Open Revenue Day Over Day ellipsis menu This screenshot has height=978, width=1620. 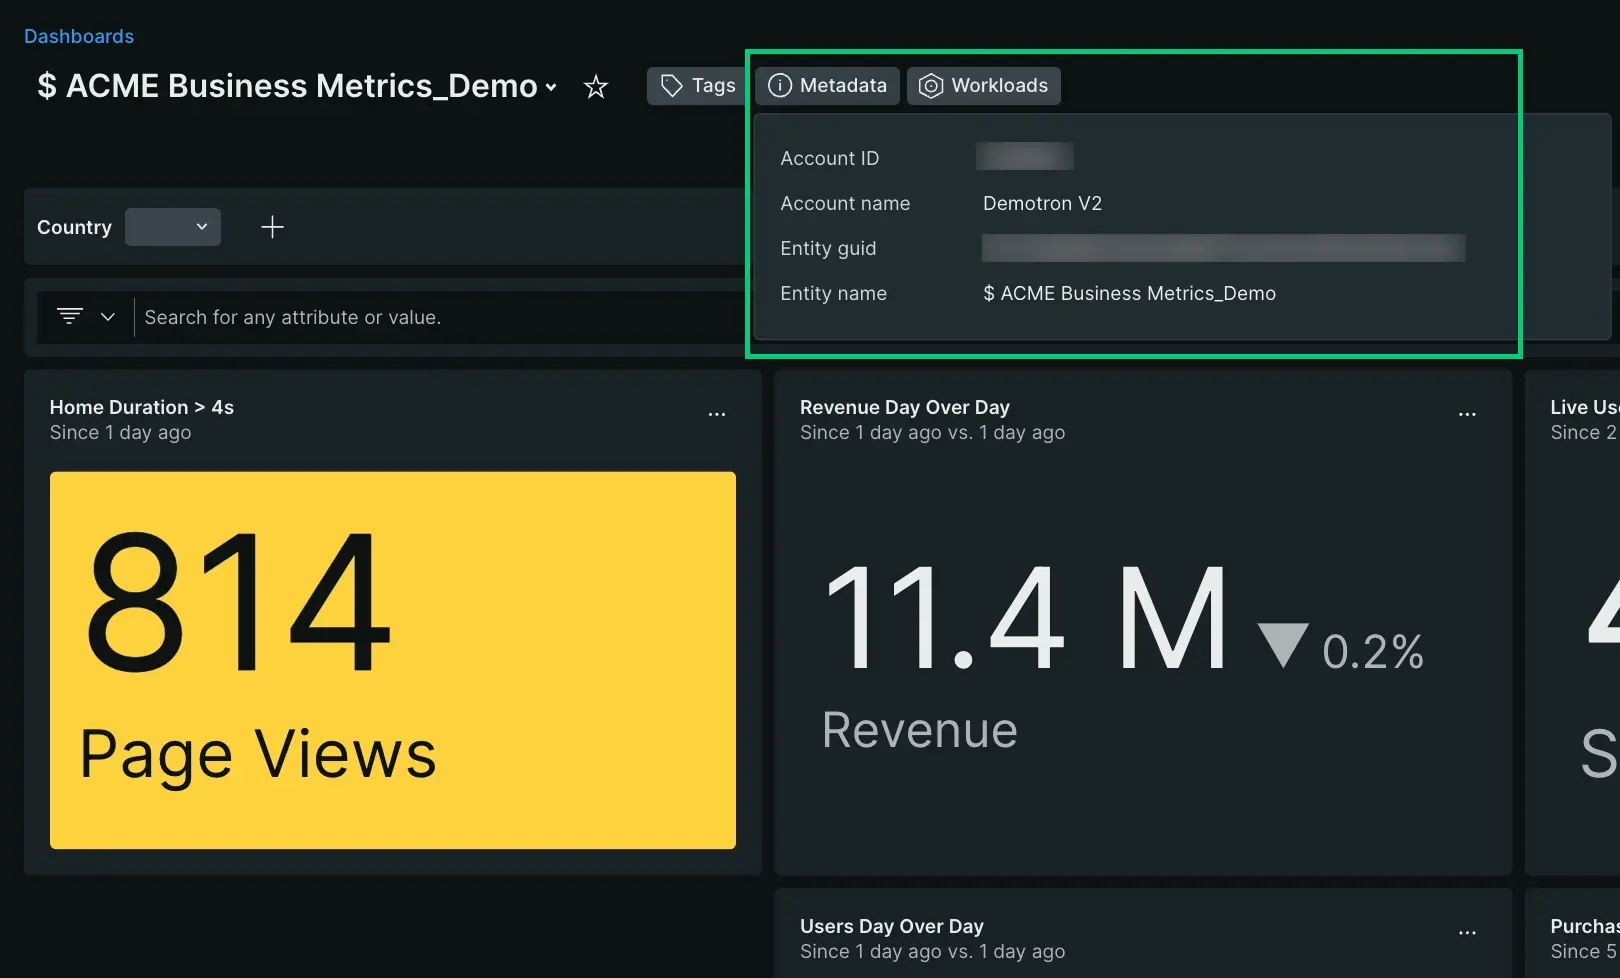point(1467,414)
